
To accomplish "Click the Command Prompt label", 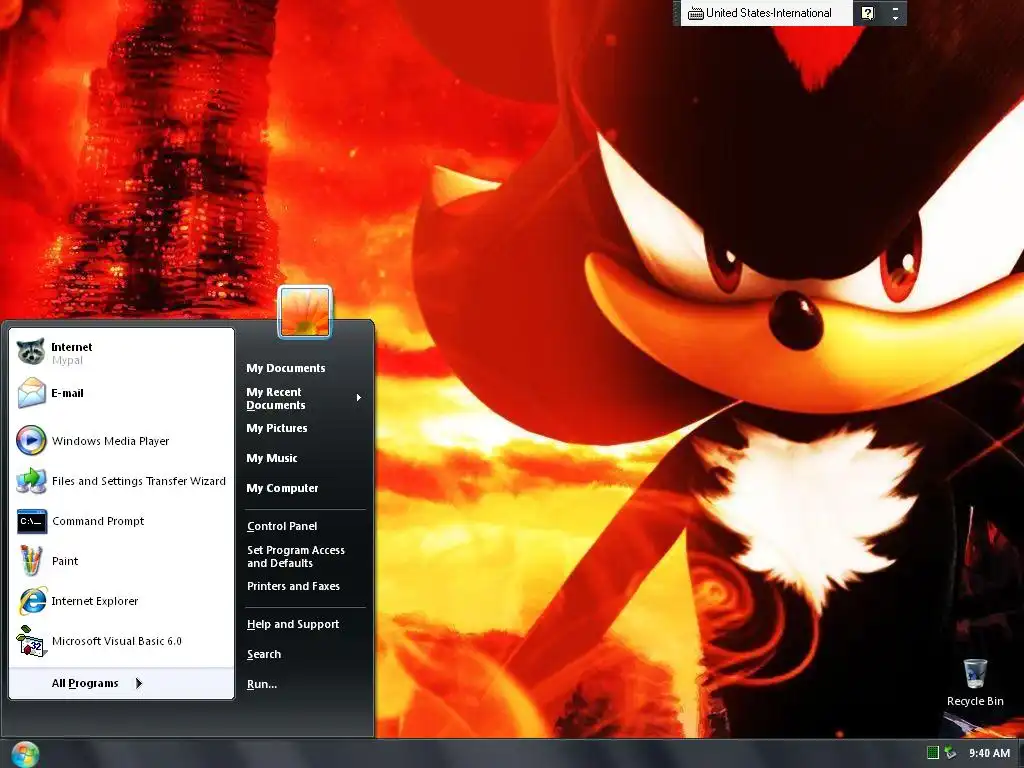I will pos(98,521).
